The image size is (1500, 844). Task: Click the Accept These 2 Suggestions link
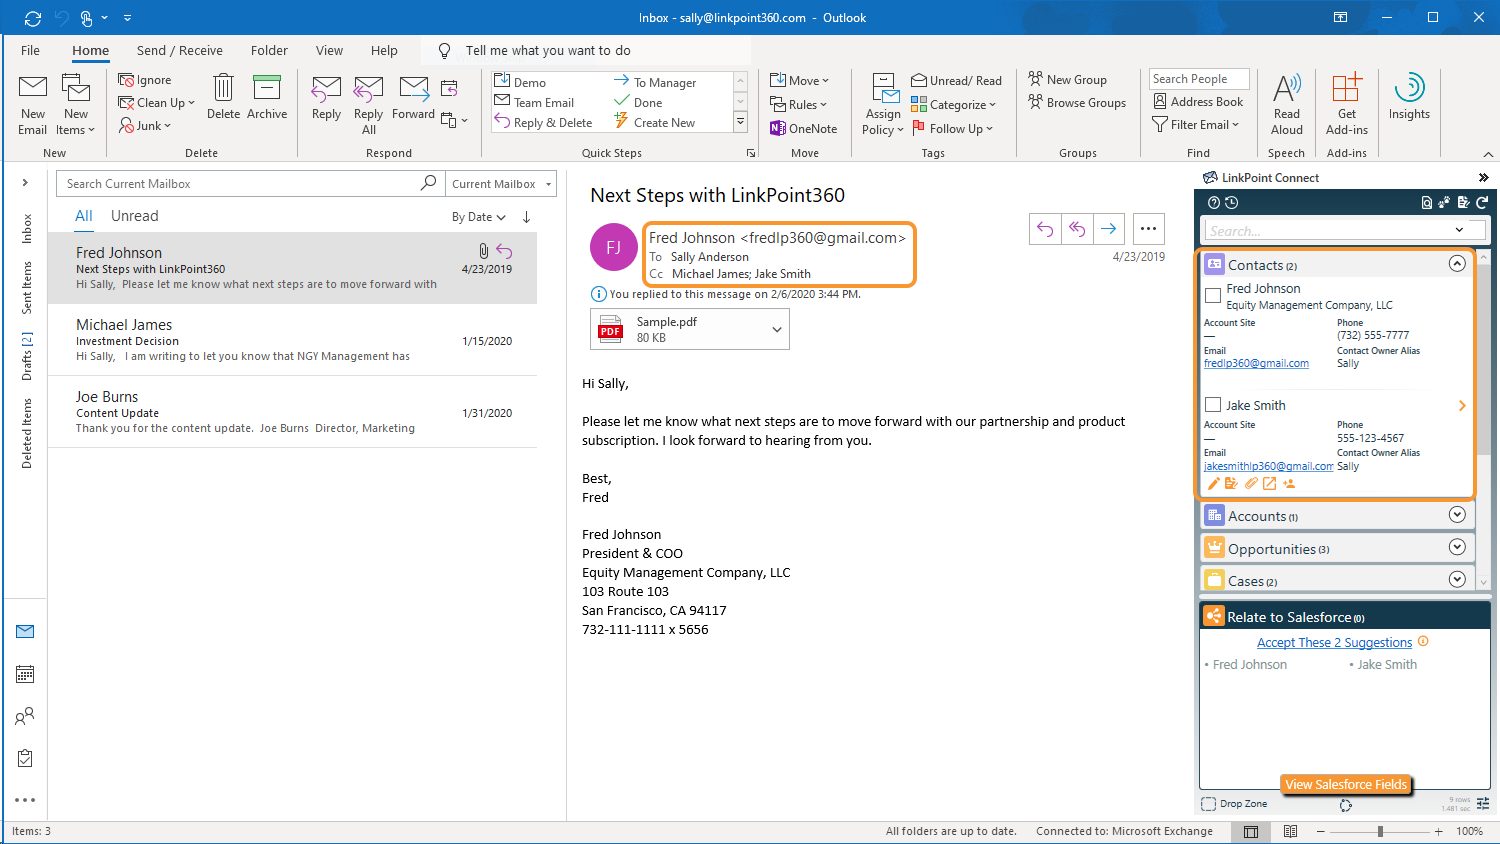1334,643
